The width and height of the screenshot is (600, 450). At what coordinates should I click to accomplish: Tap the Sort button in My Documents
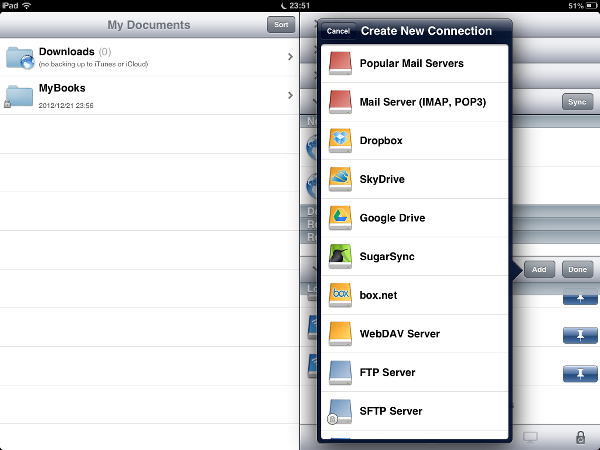click(x=281, y=24)
